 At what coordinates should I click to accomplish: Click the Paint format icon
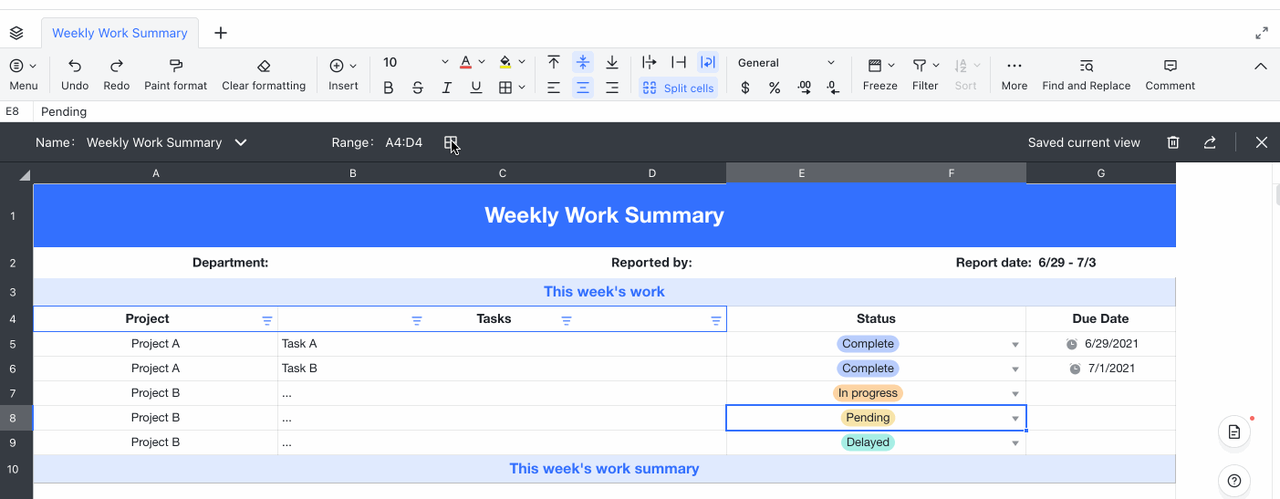[176, 66]
